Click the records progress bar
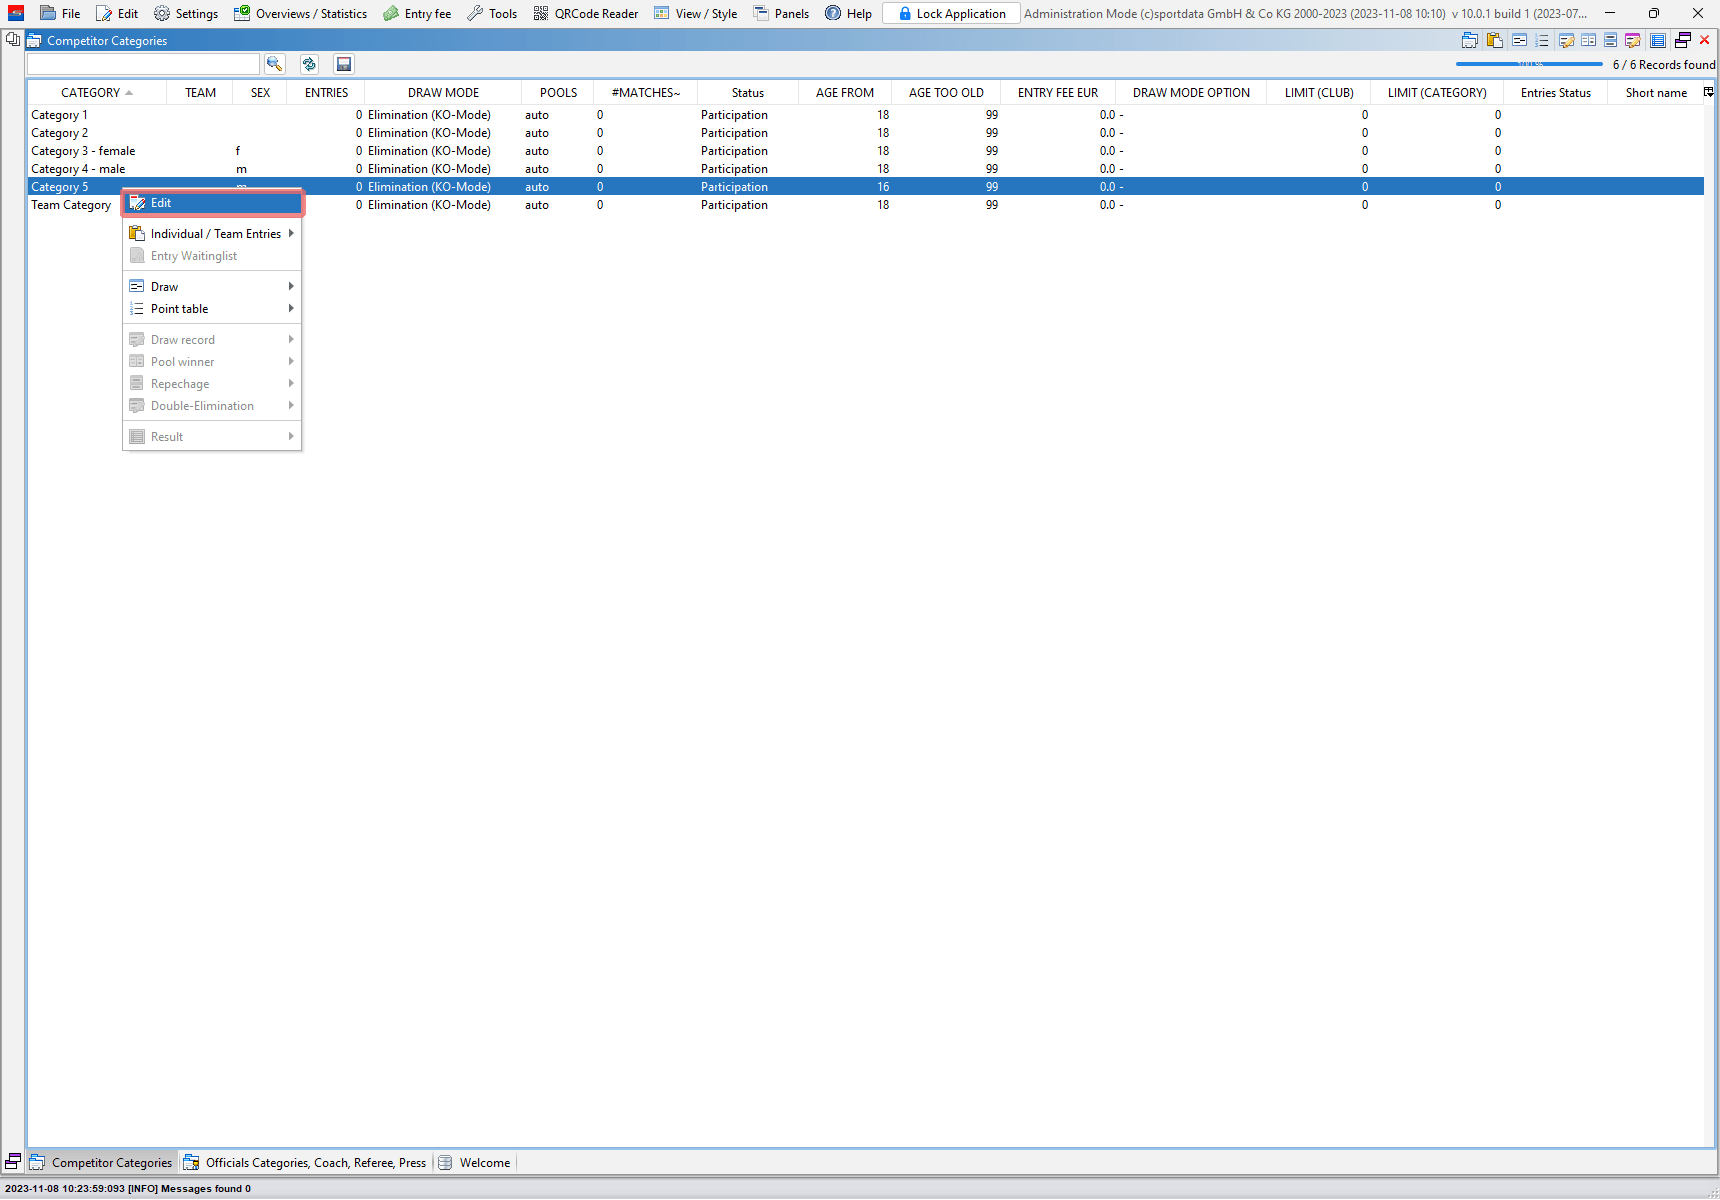1720x1200 pixels. coord(1529,64)
